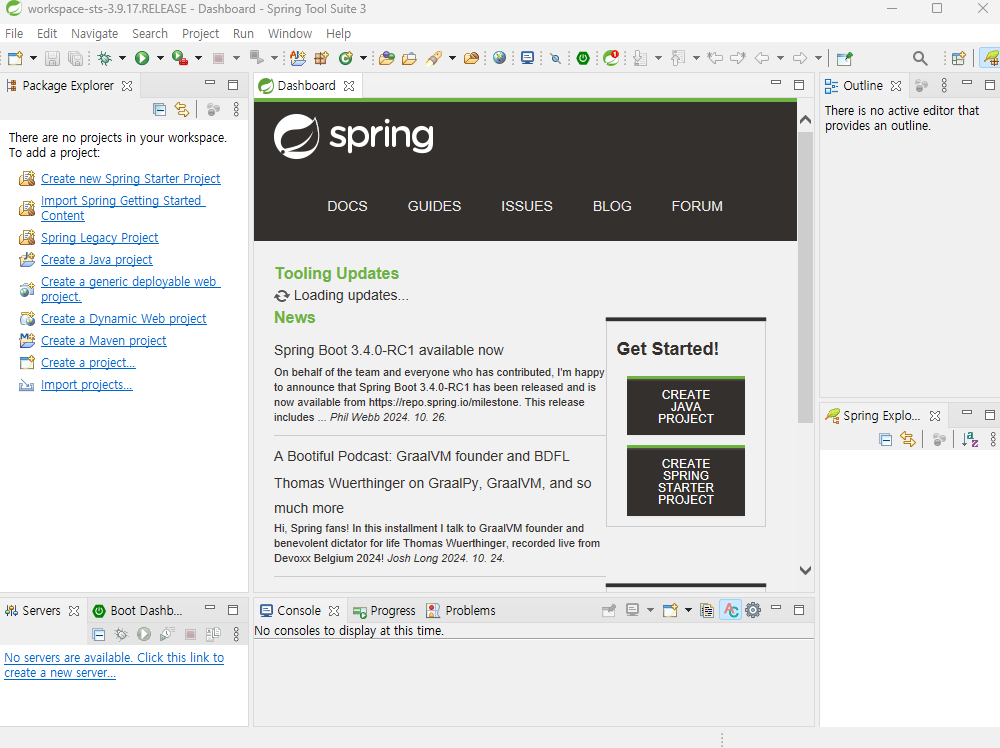Click the New Java Package icon
1000x748 pixels.
click(321, 58)
